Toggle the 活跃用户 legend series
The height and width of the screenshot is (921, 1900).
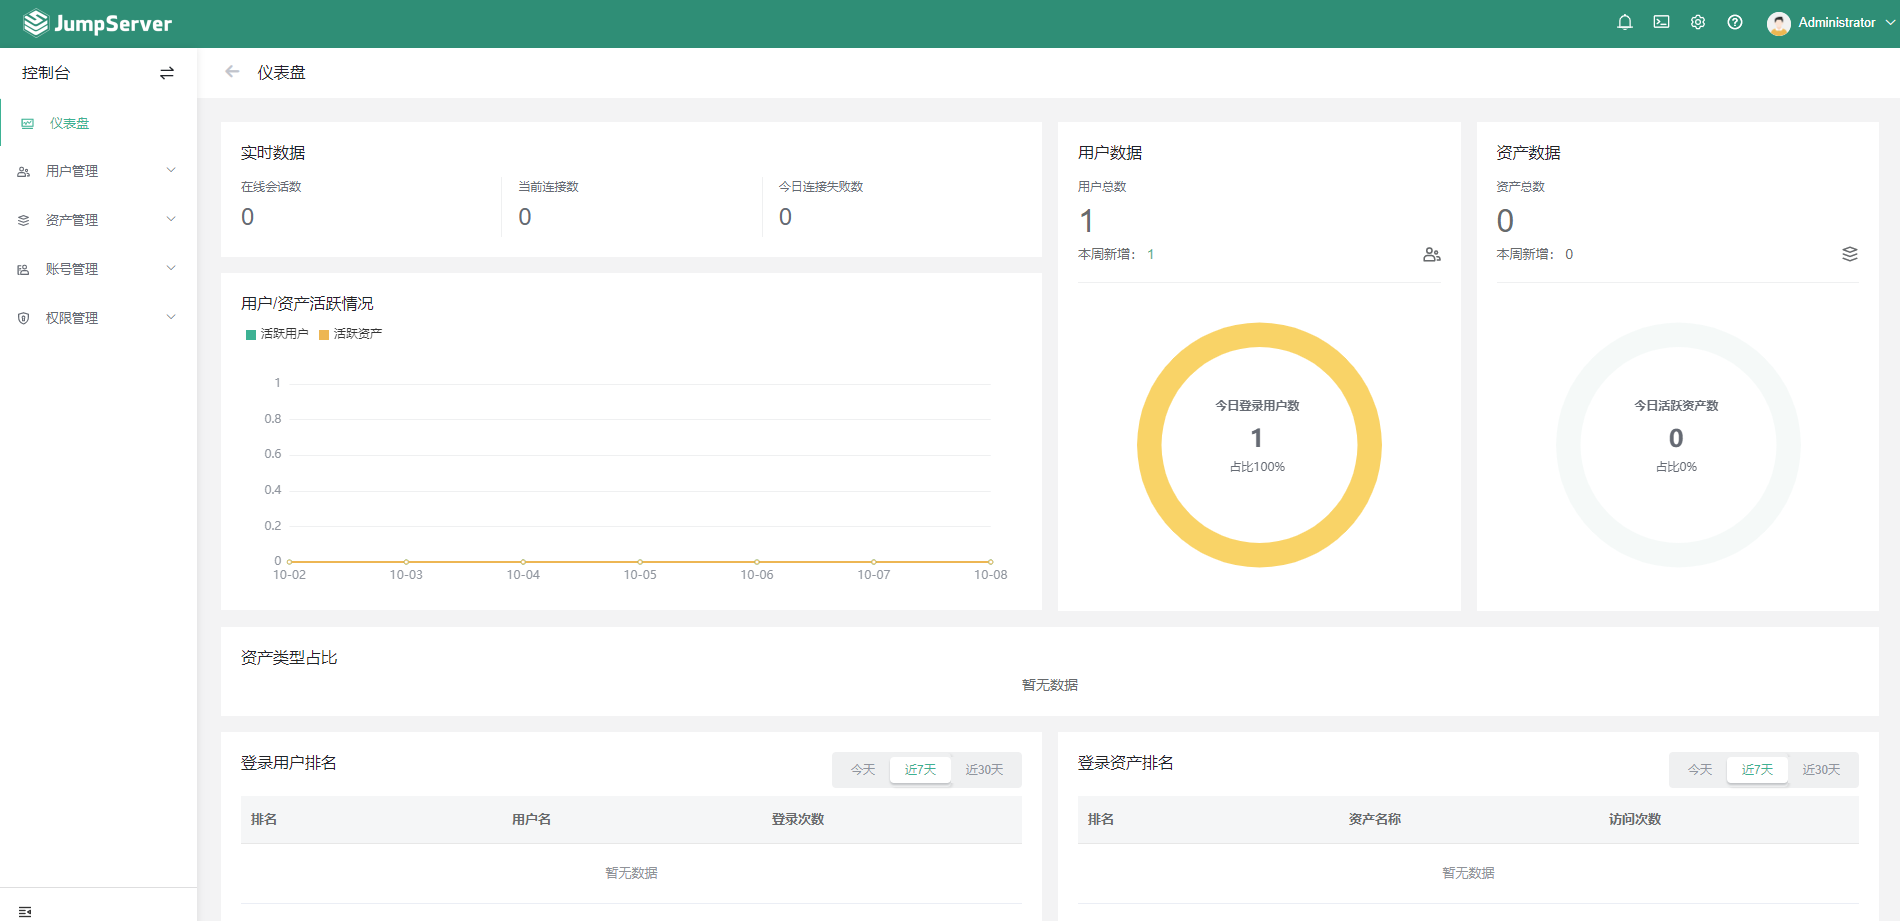tap(277, 334)
